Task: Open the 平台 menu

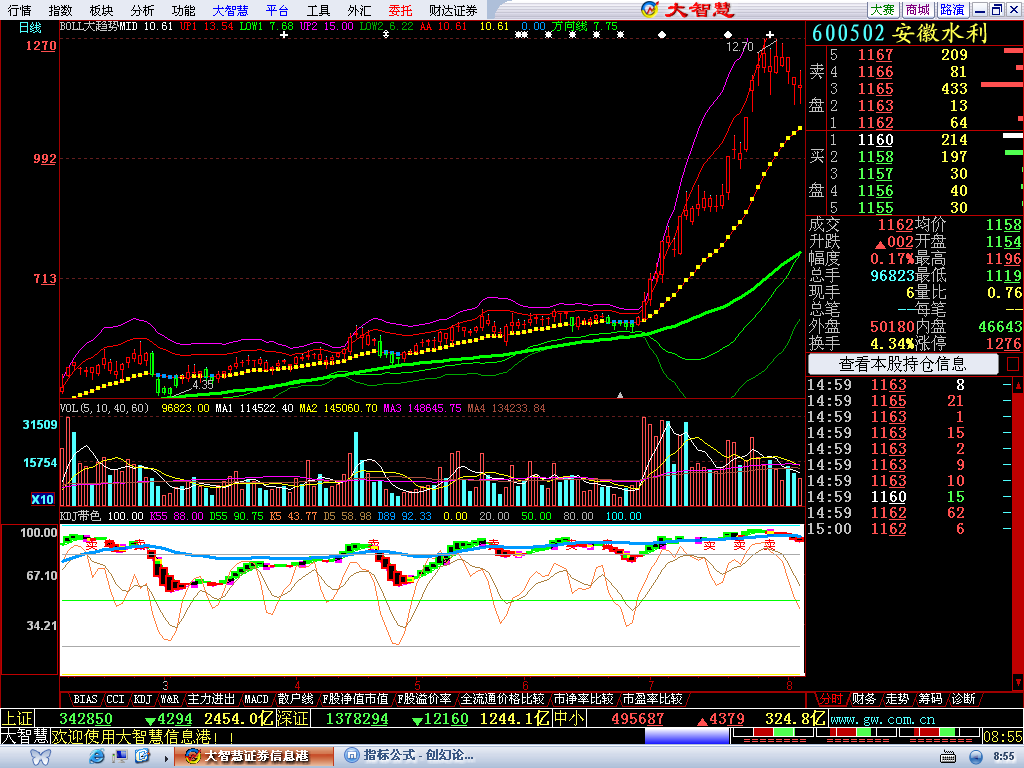Action: pyautogui.click(x=278, y=10)
